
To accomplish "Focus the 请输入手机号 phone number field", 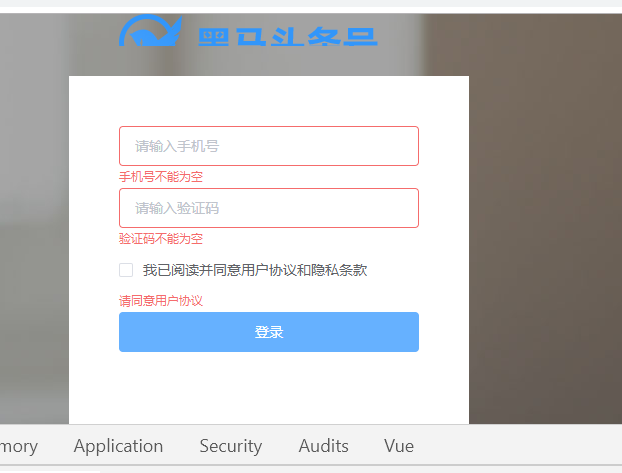I will pyautogui.click(x=269, y=146).
